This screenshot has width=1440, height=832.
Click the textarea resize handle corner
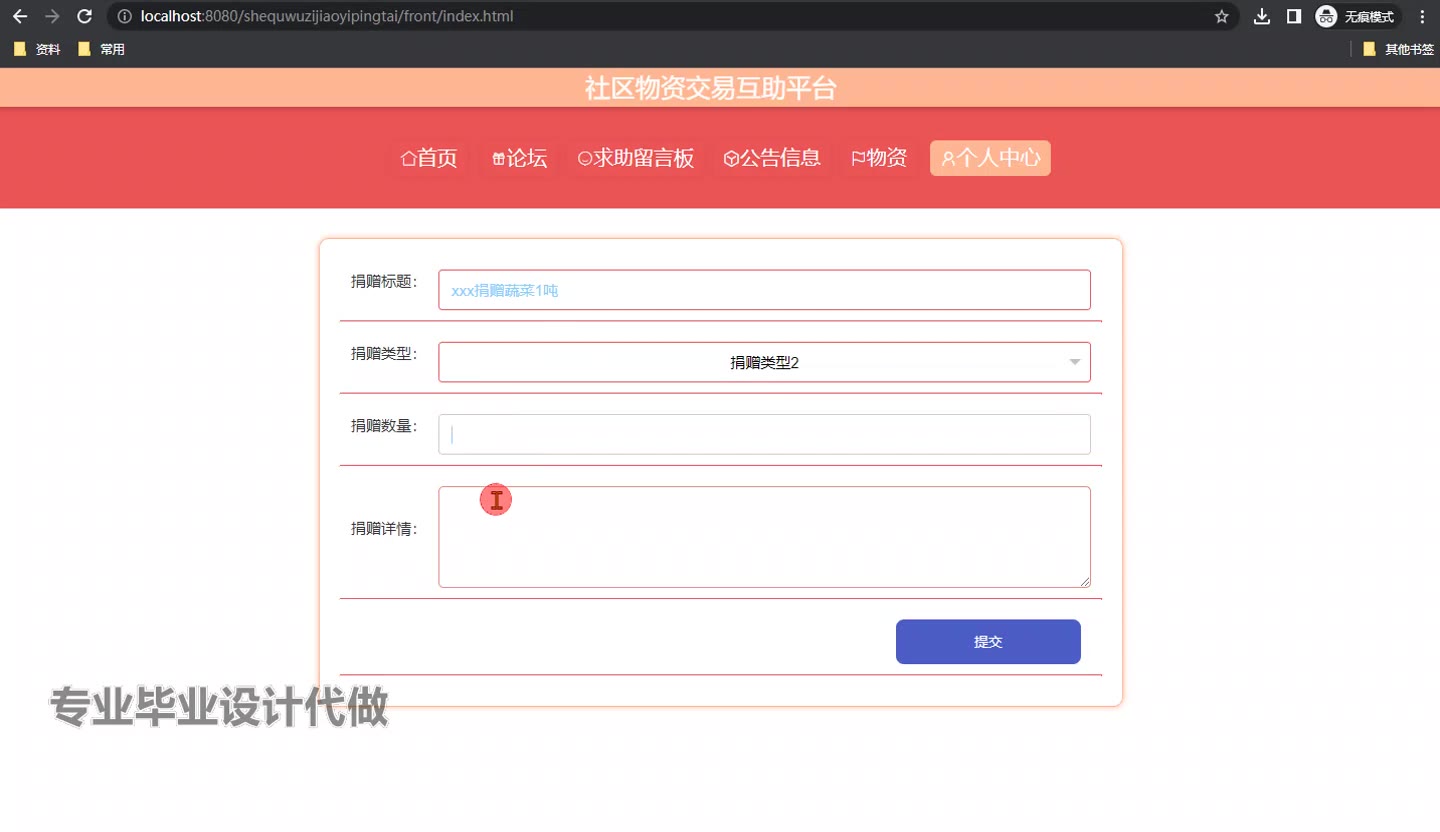point(1084,581)
